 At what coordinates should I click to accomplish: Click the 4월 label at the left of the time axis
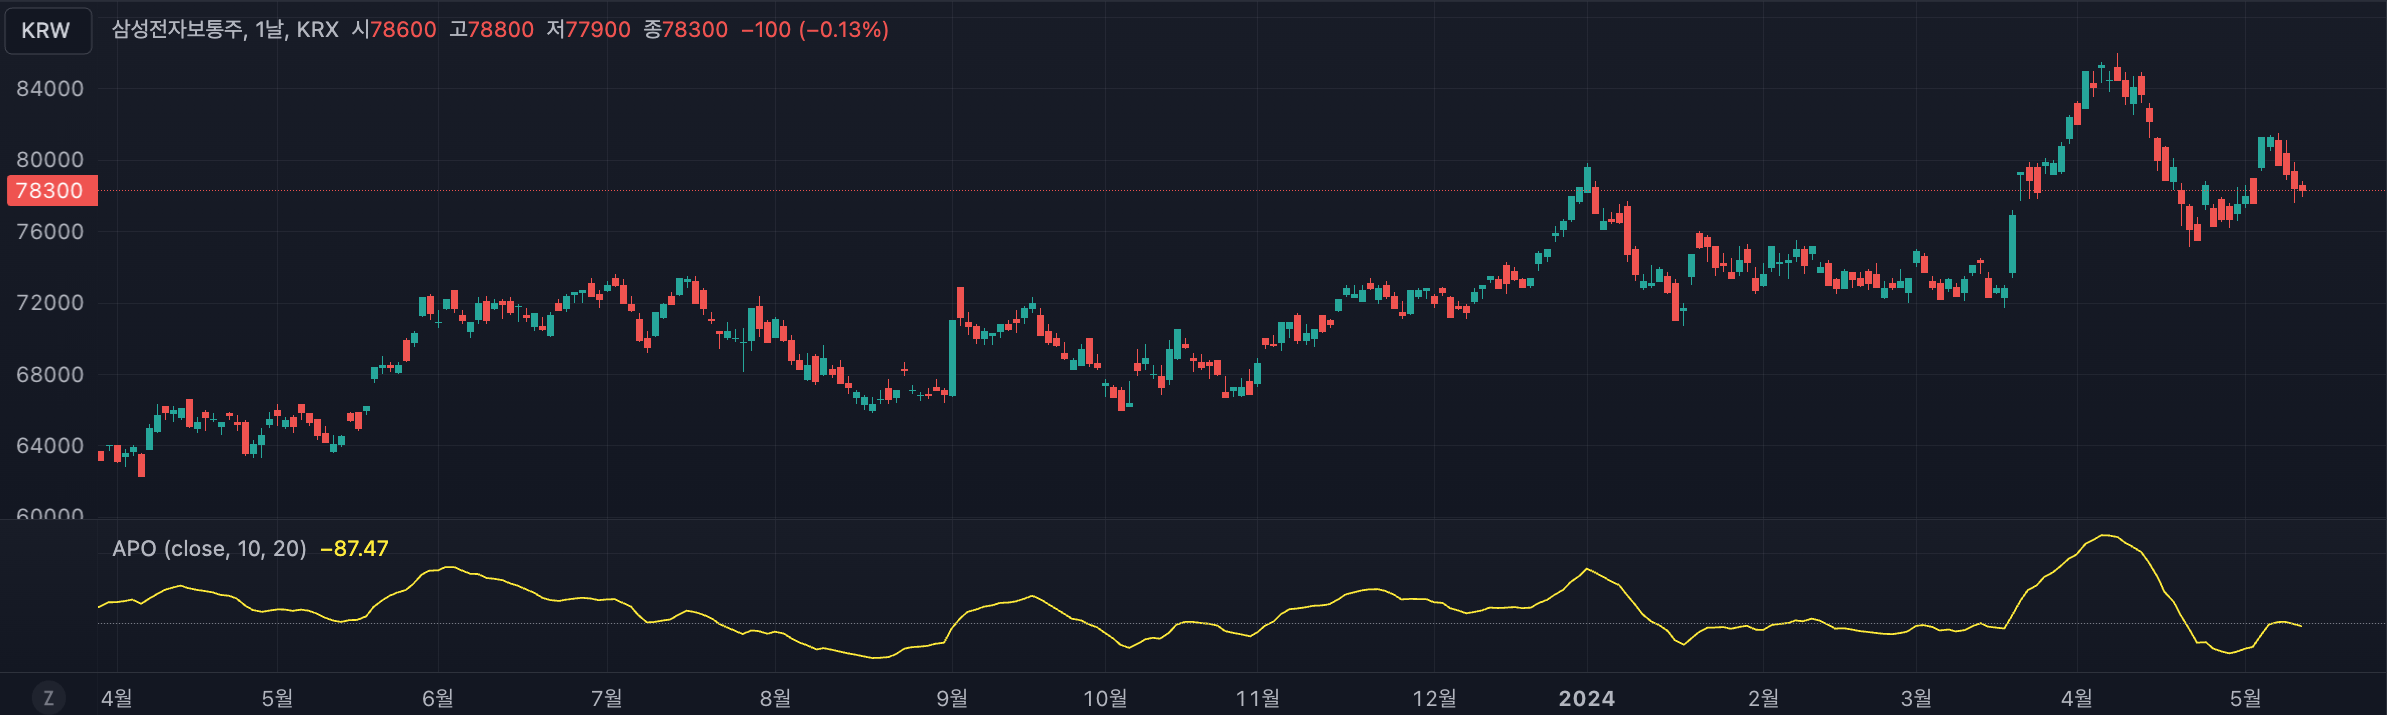pyautogui.click(x=117, y=699)
